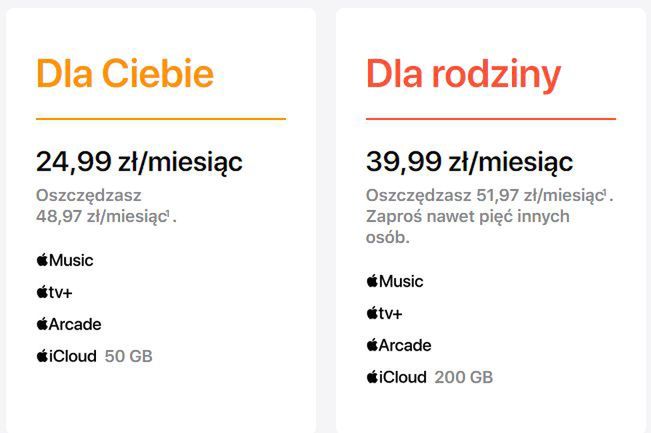Click the 50 GB storage label
651x433 pixels.
pyautogui.click(x=128, y=356)
